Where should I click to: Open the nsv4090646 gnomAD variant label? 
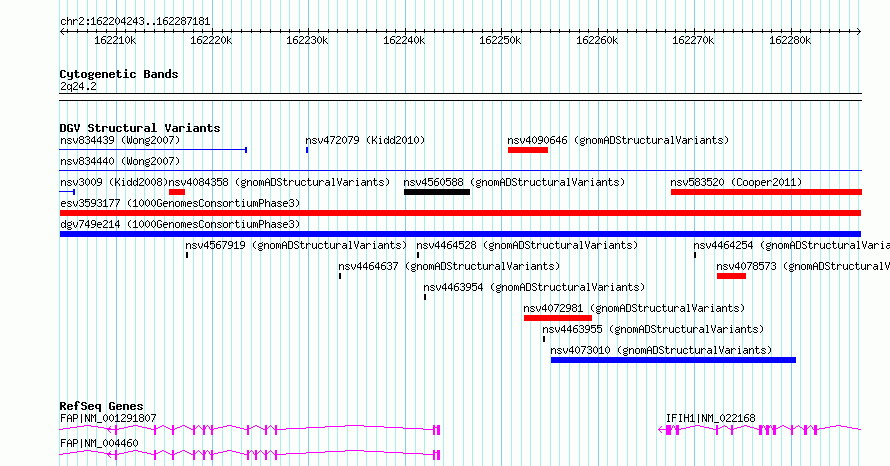[x=618, y=140]
